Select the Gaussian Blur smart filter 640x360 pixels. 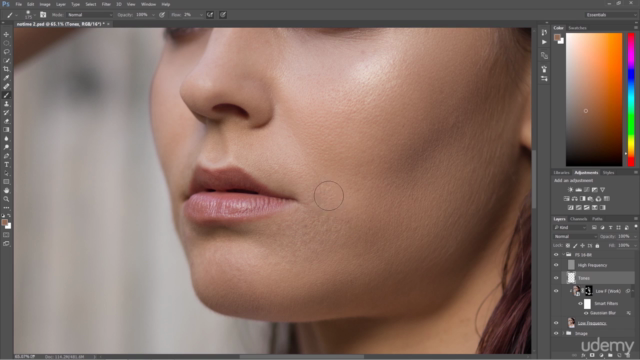point(602,313)
